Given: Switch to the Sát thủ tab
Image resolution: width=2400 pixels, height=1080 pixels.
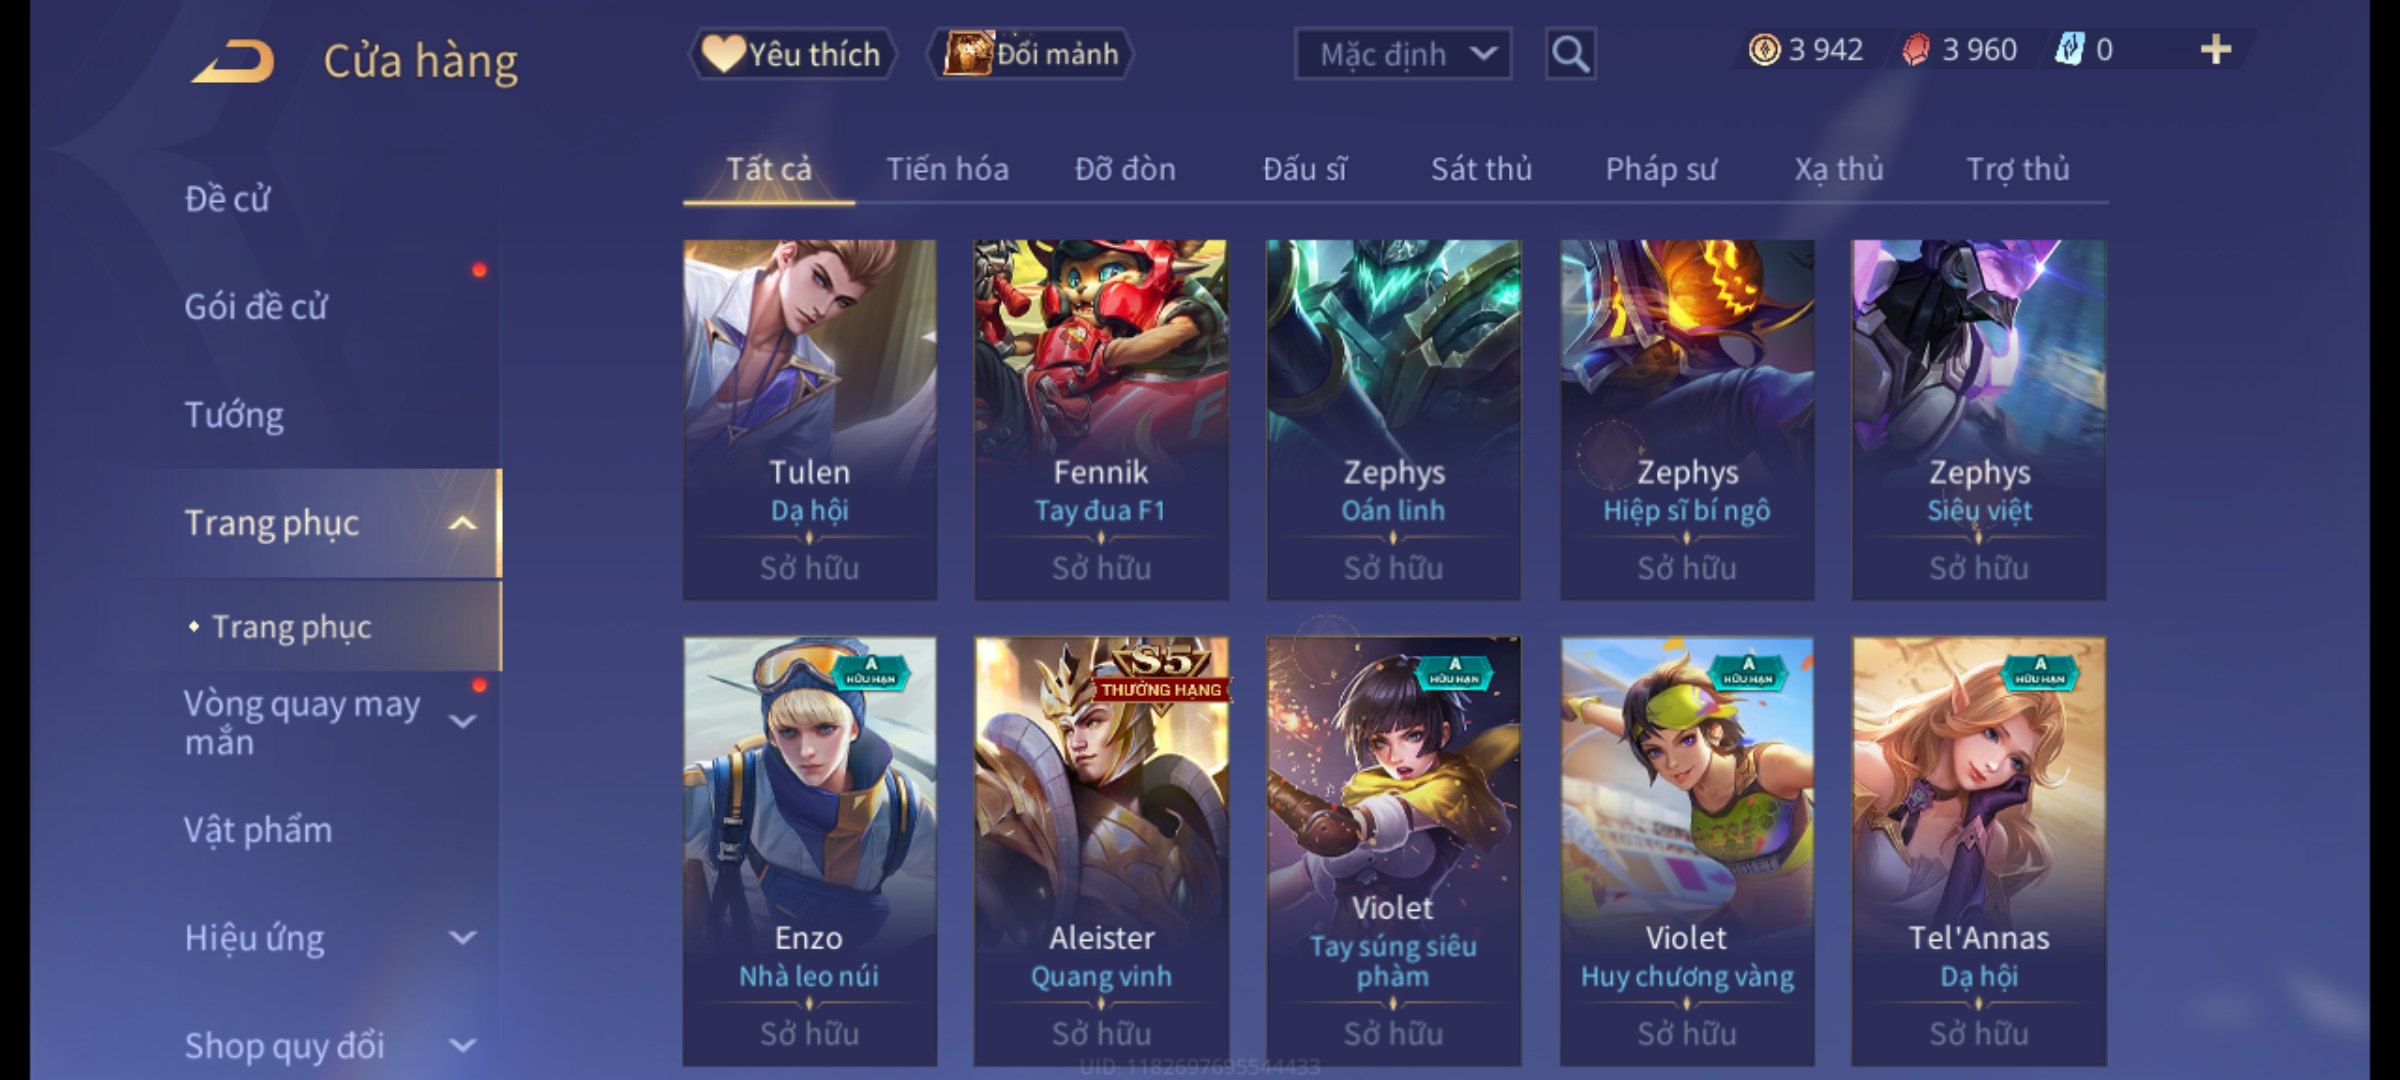Looking at the screenshot, I should click(x=1481, y=169).
